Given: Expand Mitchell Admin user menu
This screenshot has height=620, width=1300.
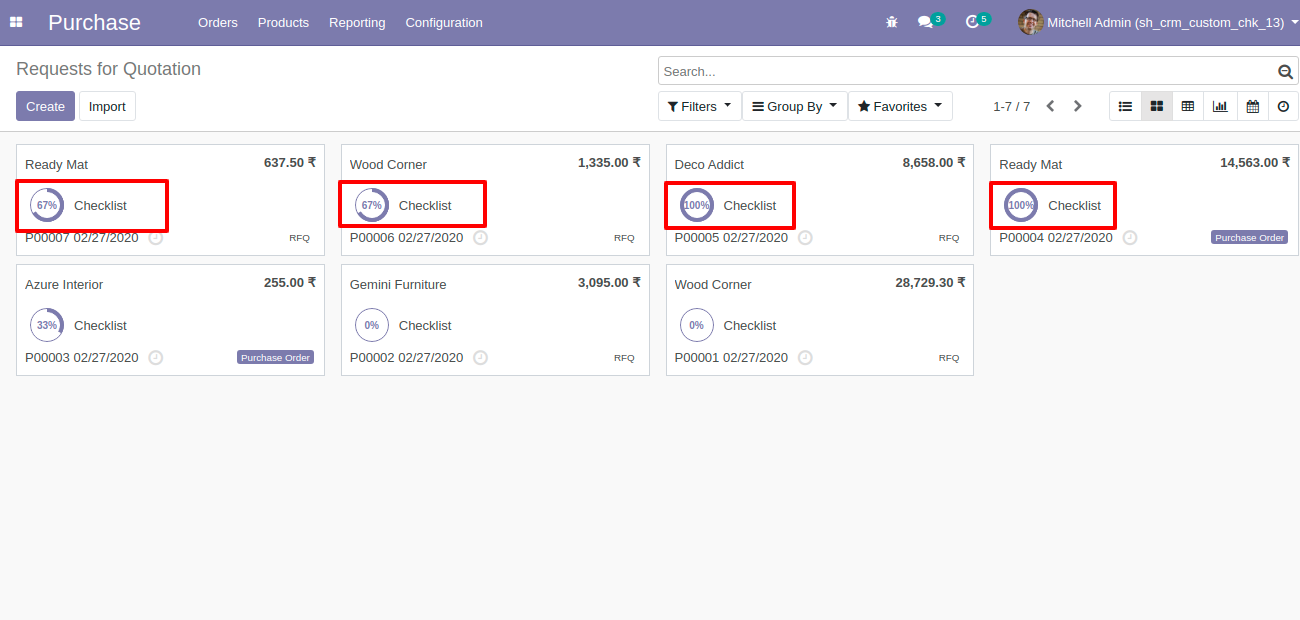Looking at the screenshot, I should tap(1170, 22).
